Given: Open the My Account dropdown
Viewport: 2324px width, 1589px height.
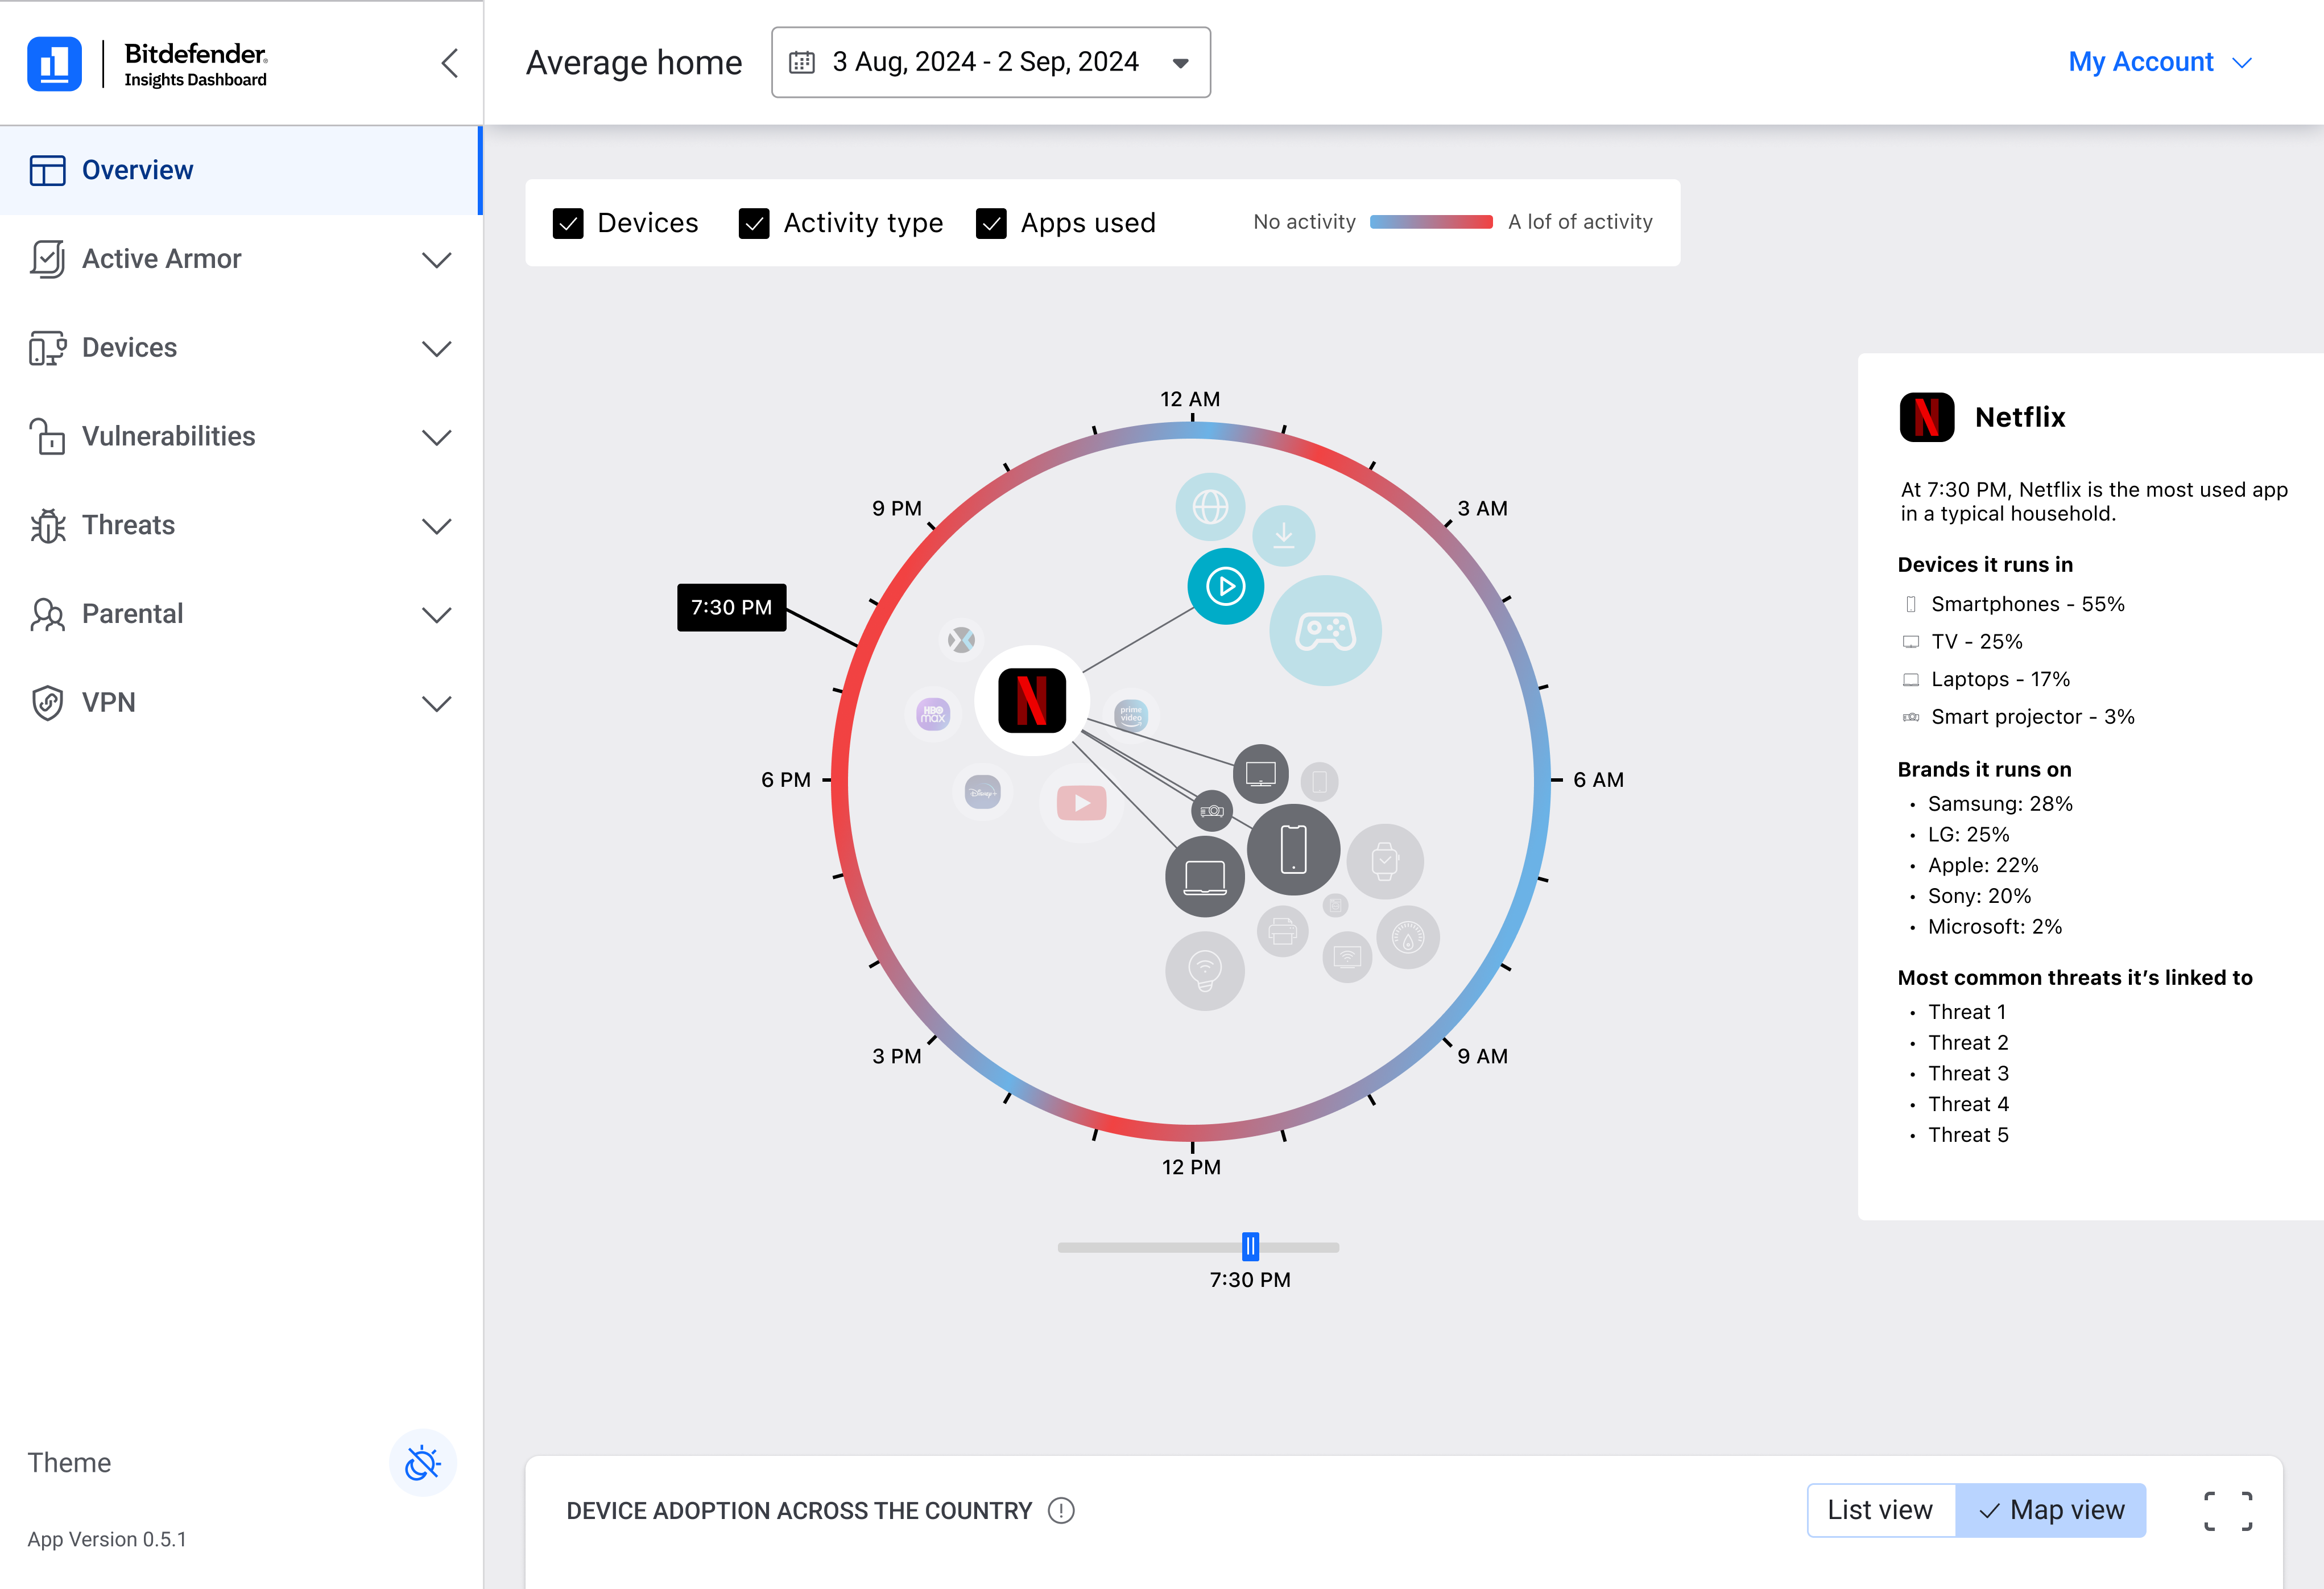Looking at the screenshot, I should (2159, 62).
